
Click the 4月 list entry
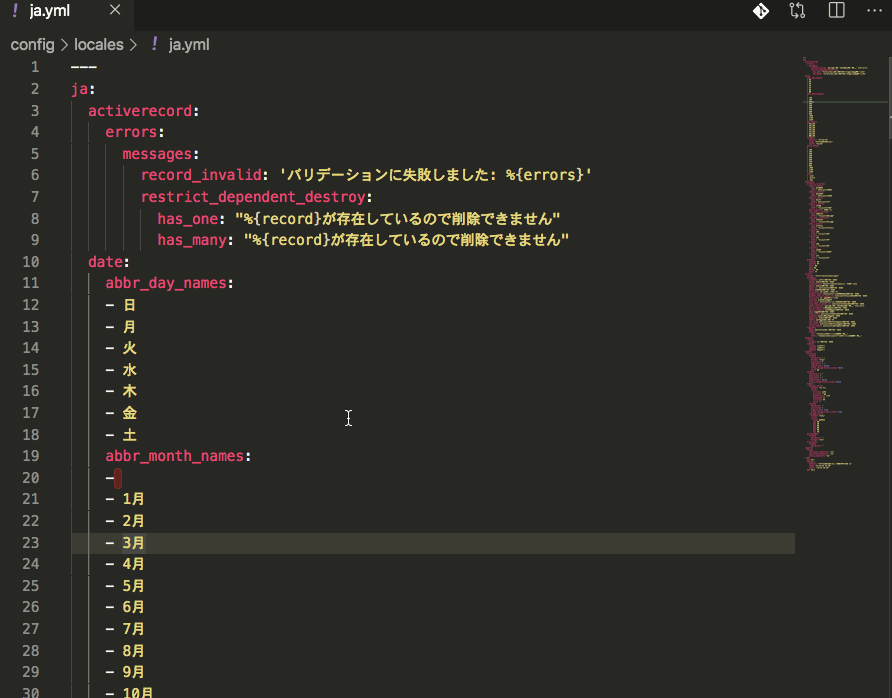pos(133,564)
